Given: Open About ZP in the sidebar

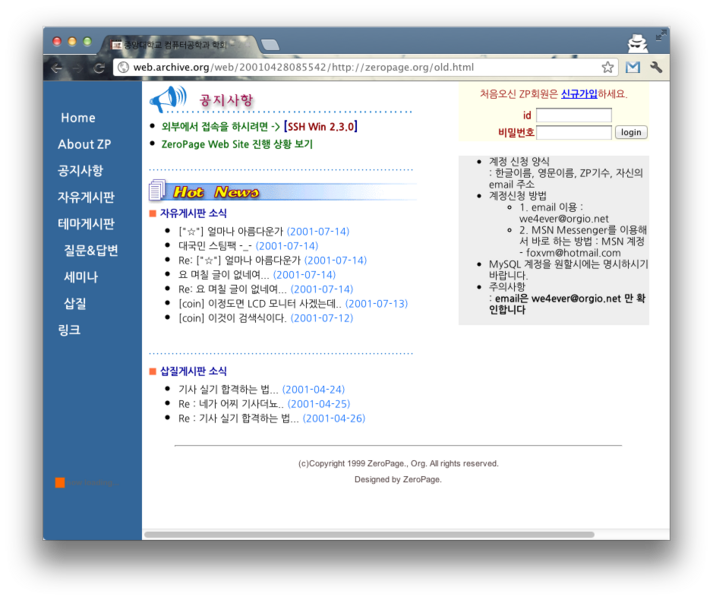Looking at the screenshot, I should [84, 144].
